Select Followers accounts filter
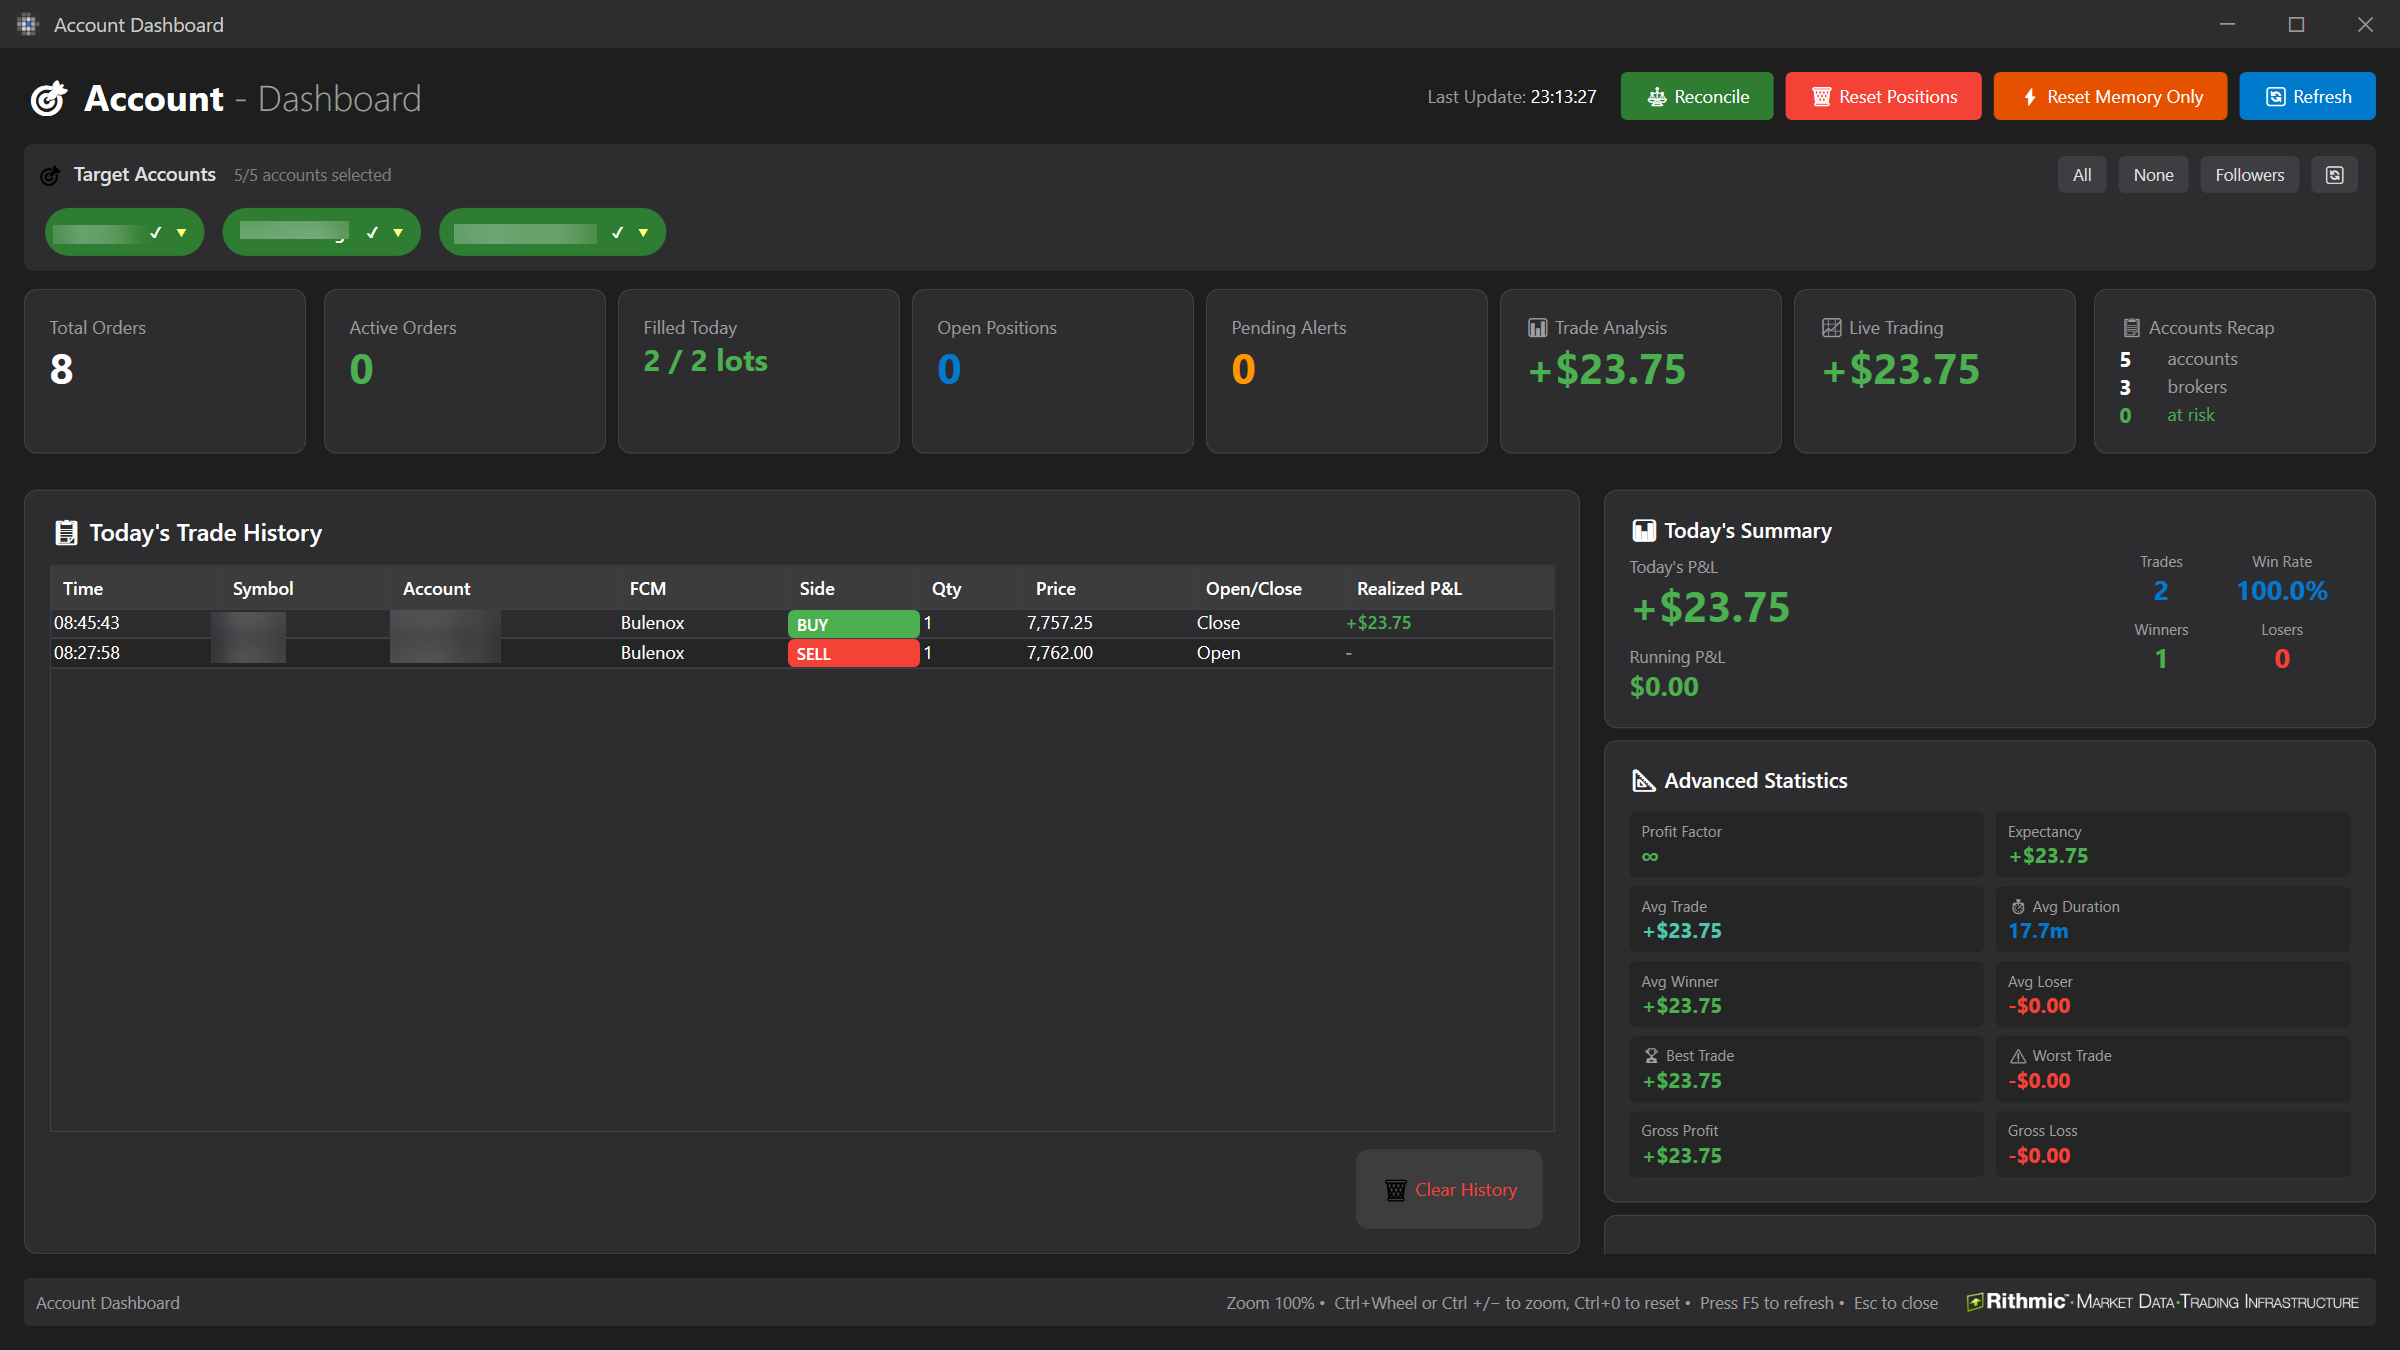The width and height of the screenshot is (2400, 1350). coord(2249,175)
